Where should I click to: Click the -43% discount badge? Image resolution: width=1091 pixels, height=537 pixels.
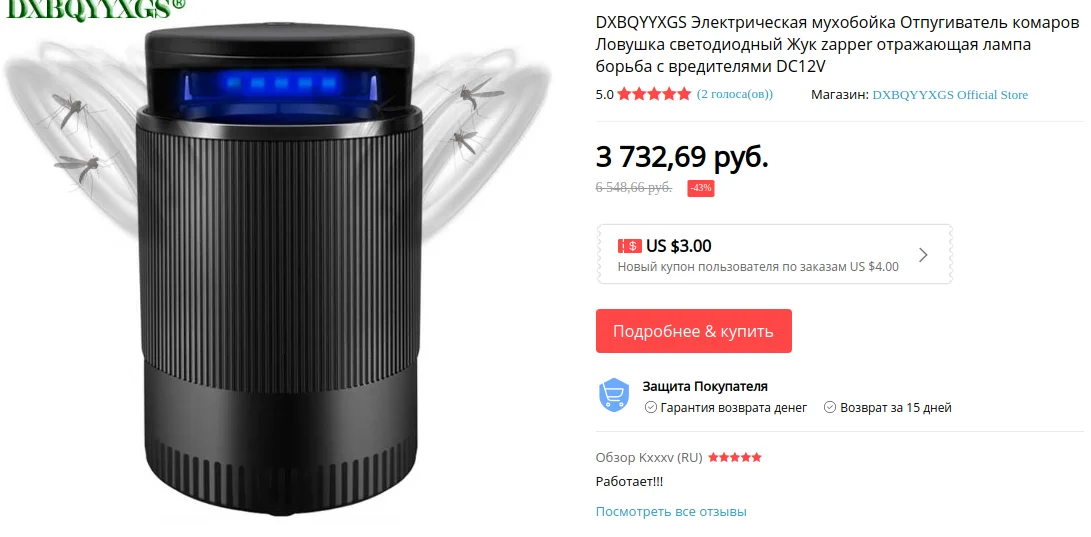pyautogui.click(x=701, y=189)
